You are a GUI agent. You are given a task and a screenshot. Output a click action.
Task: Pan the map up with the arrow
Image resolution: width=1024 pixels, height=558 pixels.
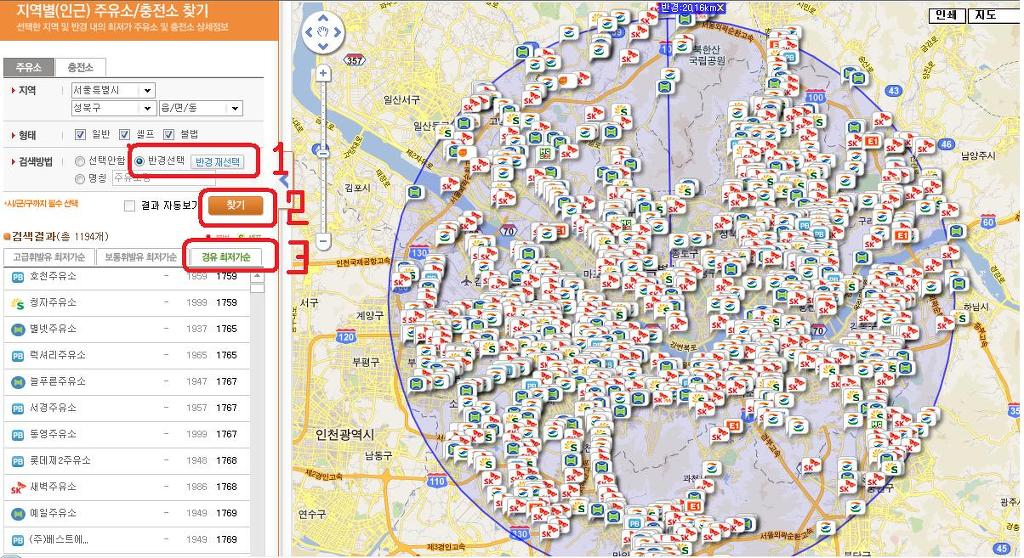(323, 17)
